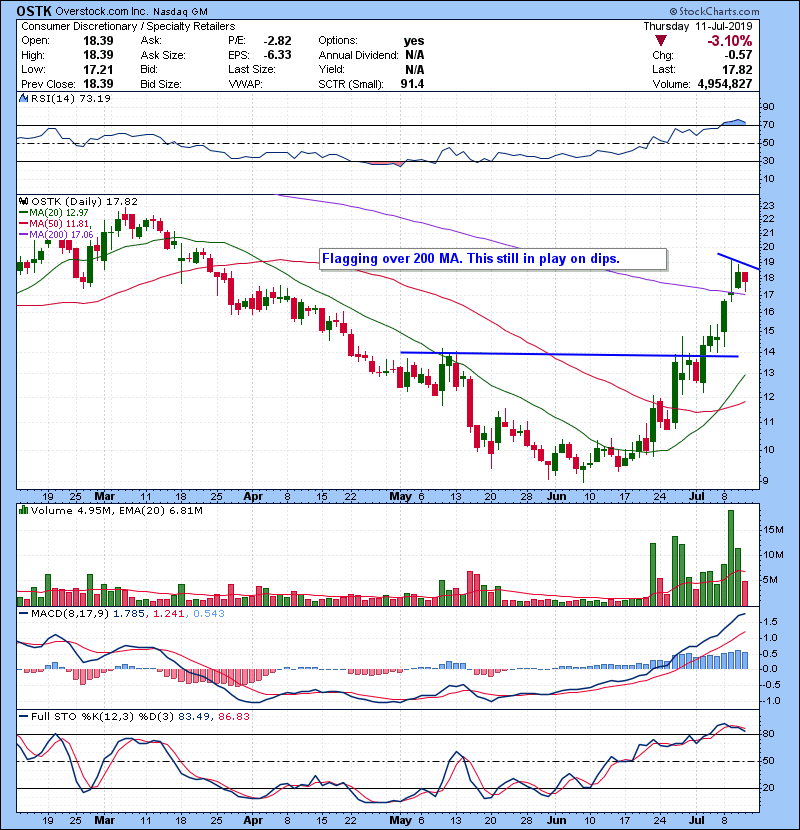Screen dimensions: 800x830
Task: Click the 23 price axis label
Action: pos(768,205)
